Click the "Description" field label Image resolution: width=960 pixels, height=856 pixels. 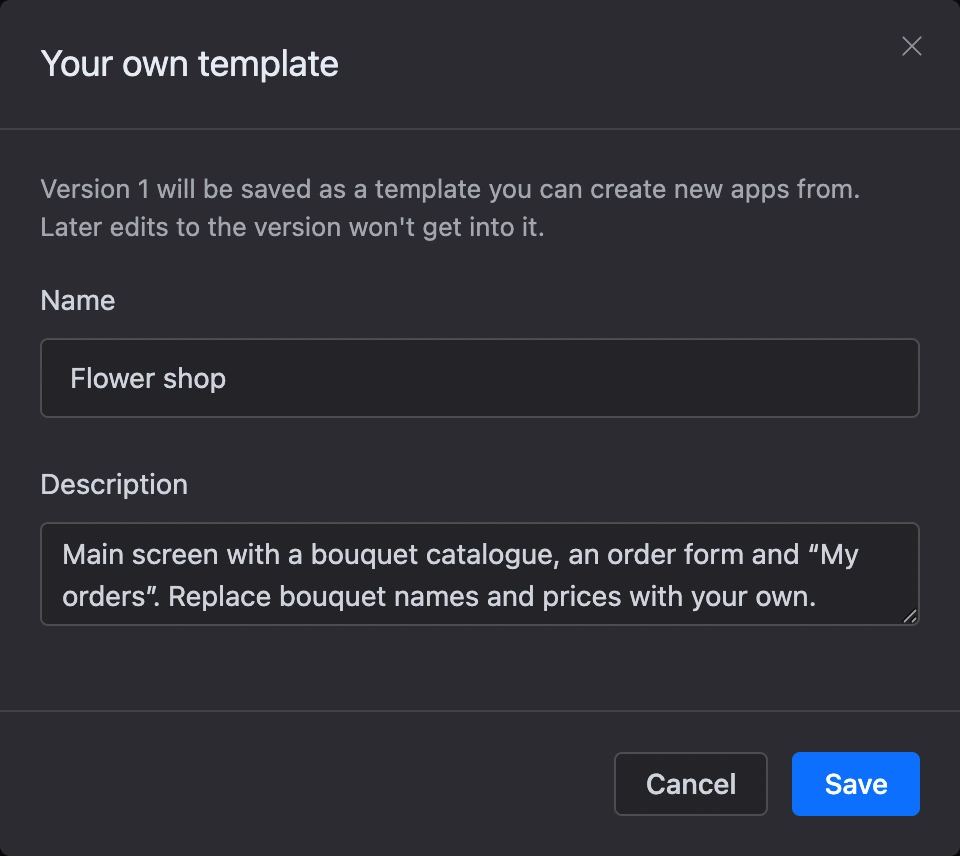114,484
